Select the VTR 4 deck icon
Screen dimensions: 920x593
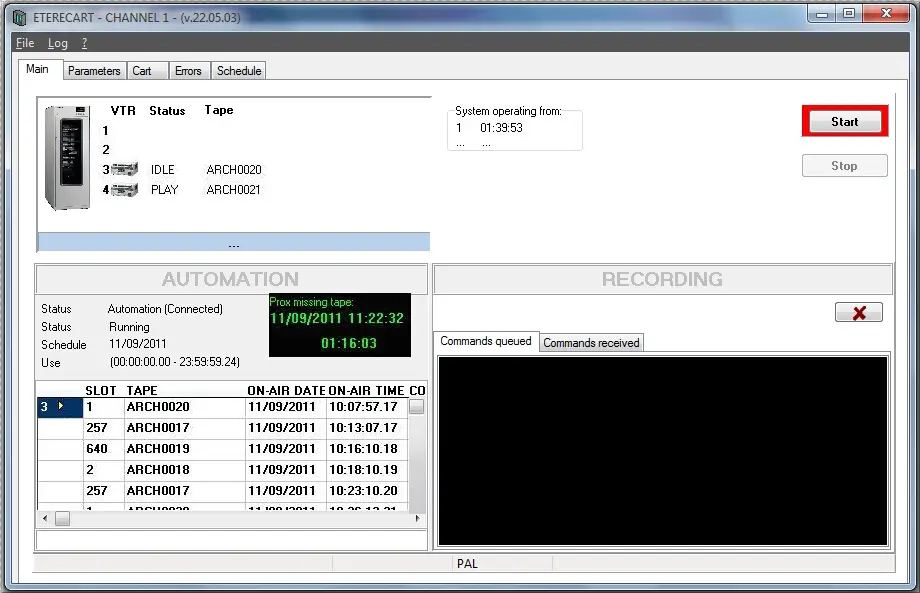pos(126,190)
